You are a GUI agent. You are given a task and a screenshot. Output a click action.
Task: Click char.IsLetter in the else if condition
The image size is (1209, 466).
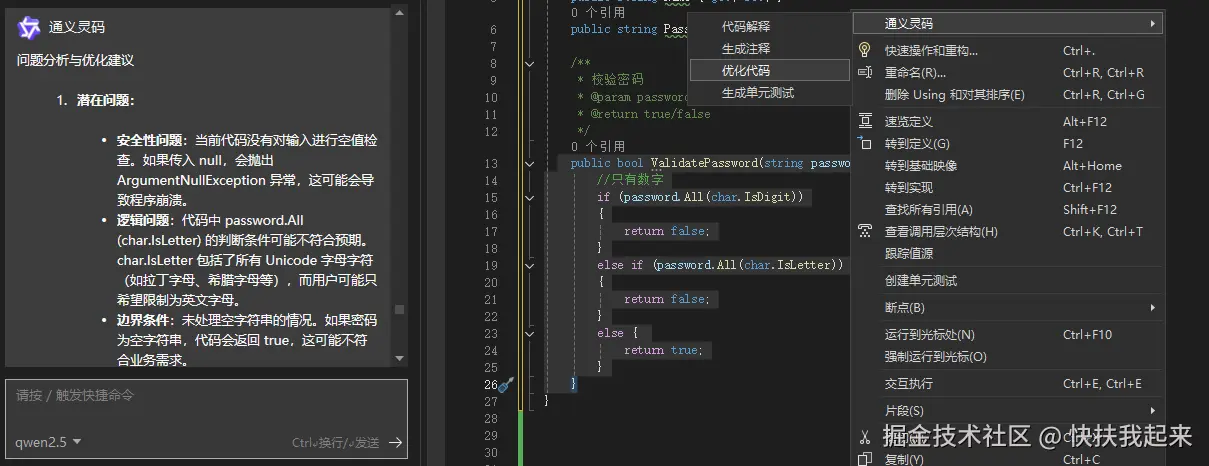coord(789,265)
